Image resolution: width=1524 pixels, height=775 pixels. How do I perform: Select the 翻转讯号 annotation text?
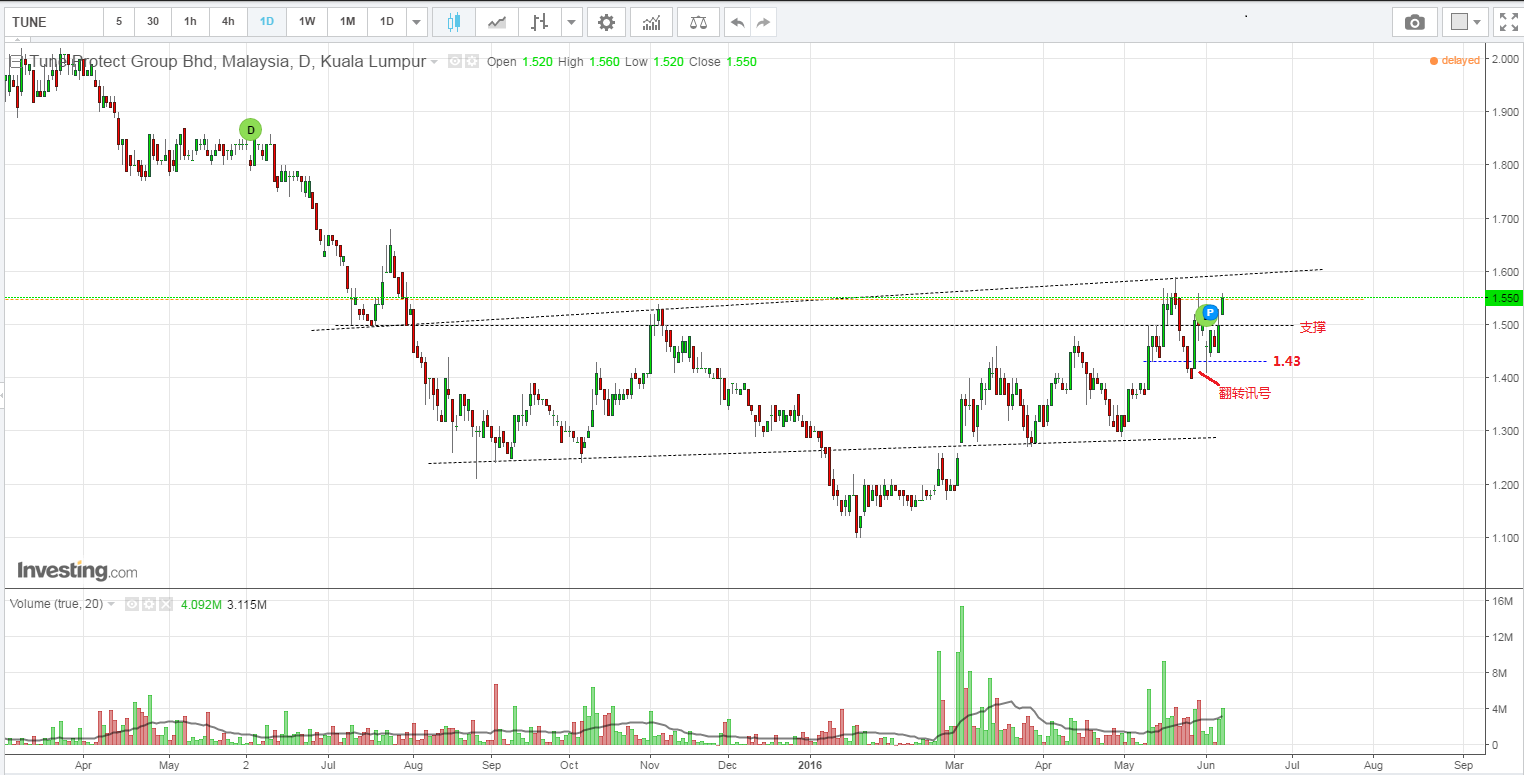(1244, 393)
